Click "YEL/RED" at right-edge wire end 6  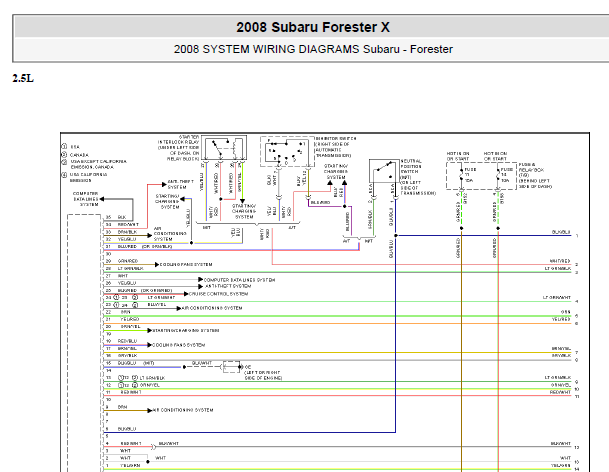click(x=561, y=319)
